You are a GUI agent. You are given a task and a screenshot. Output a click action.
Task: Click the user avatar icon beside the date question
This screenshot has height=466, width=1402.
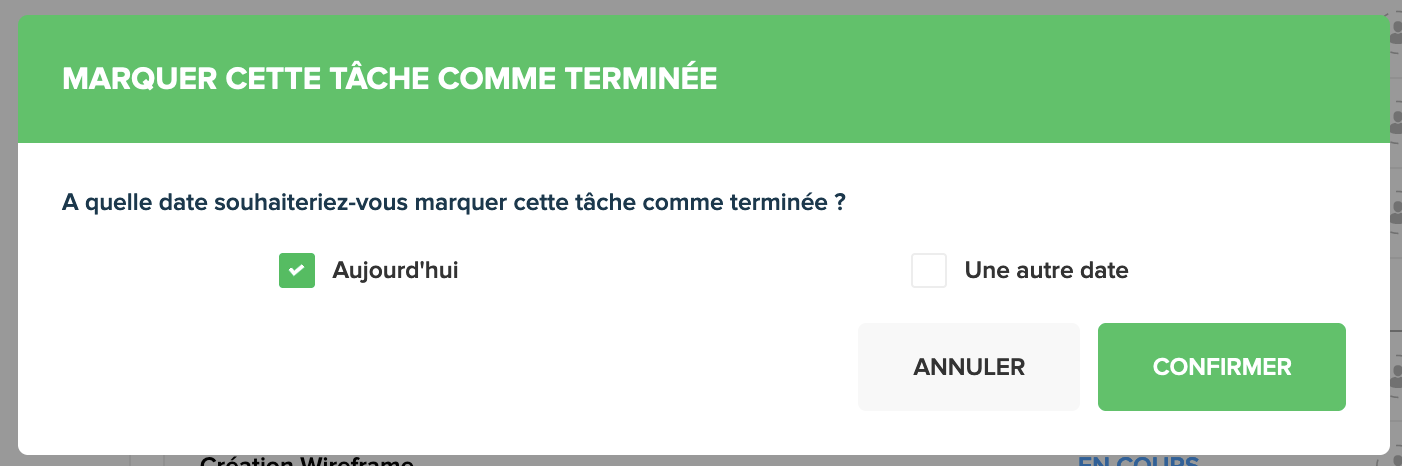point(1396,214)
